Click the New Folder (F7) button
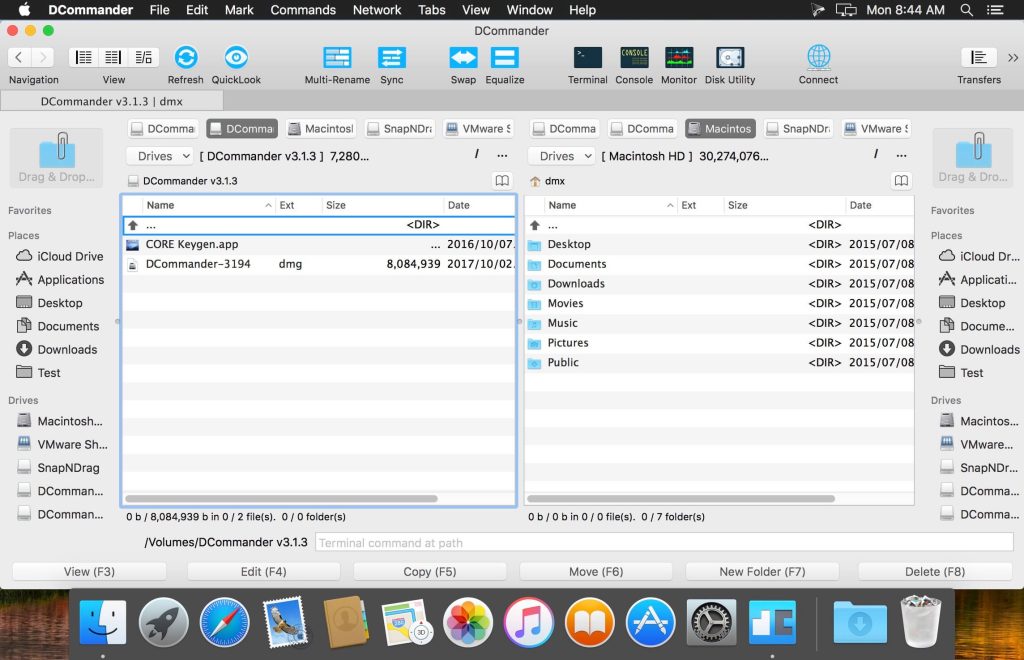Viewport: 1024px width, 660px height. 762,572
